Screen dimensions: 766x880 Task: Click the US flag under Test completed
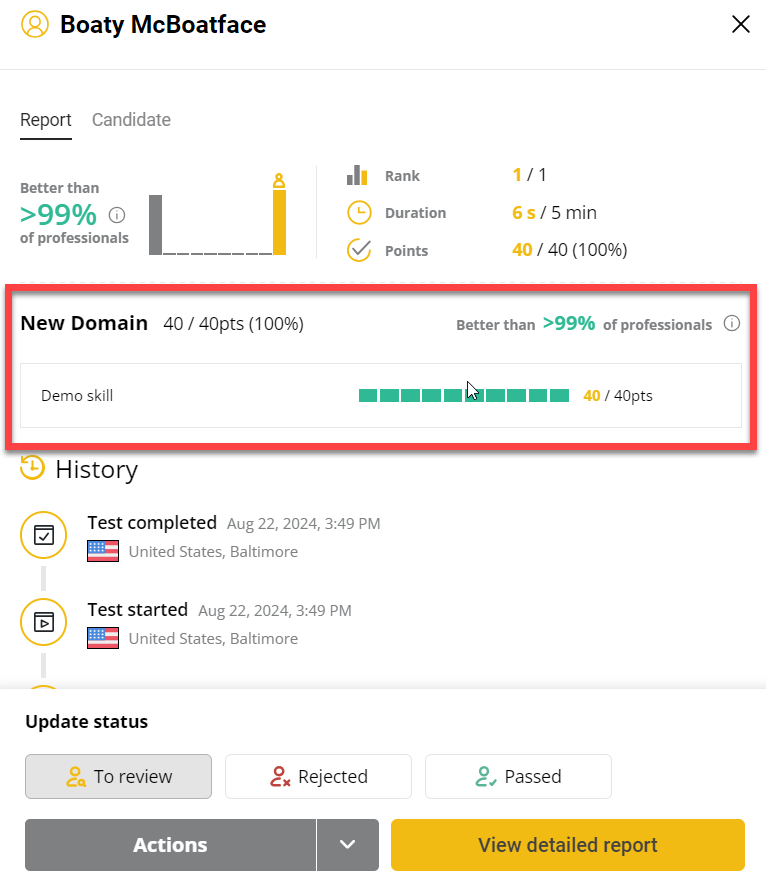[103, 551]
